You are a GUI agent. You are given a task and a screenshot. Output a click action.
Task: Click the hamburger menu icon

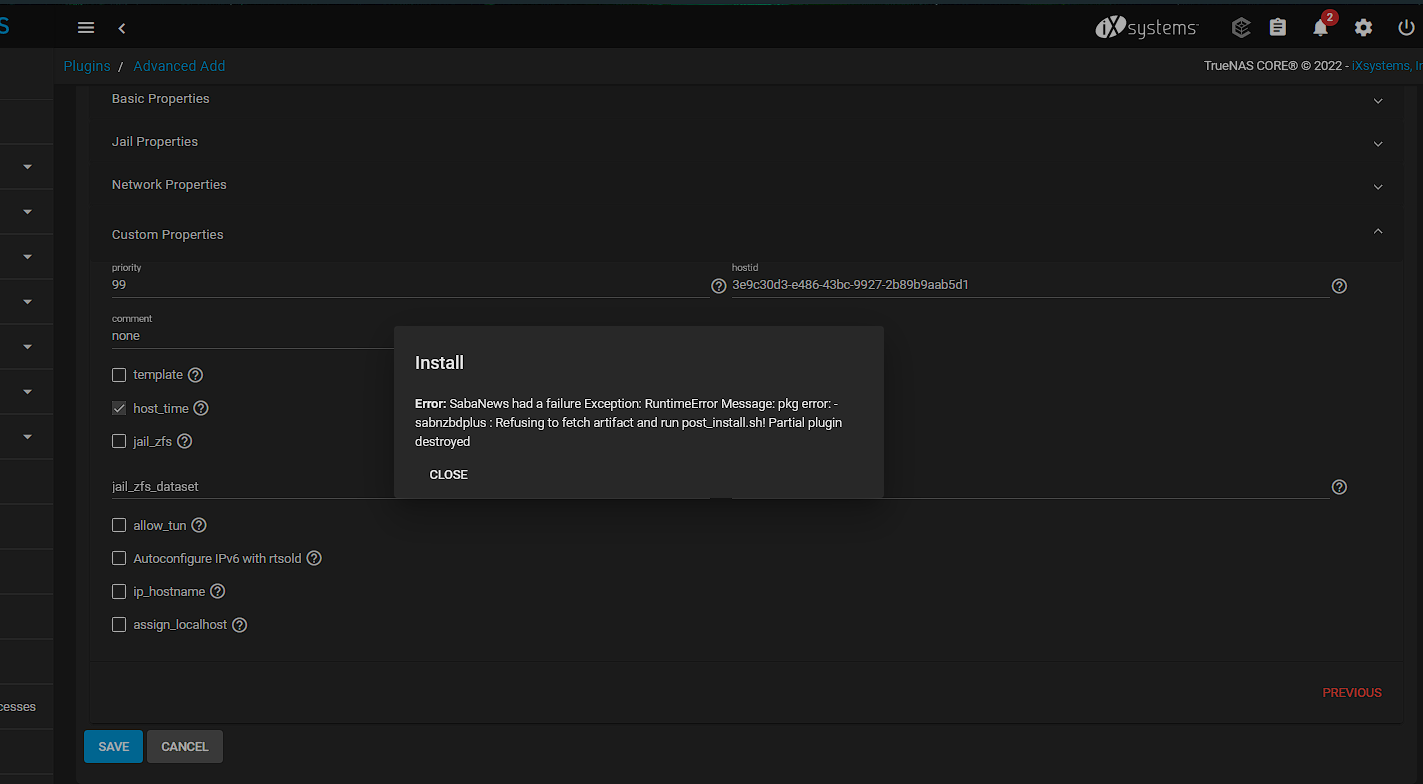86,28
